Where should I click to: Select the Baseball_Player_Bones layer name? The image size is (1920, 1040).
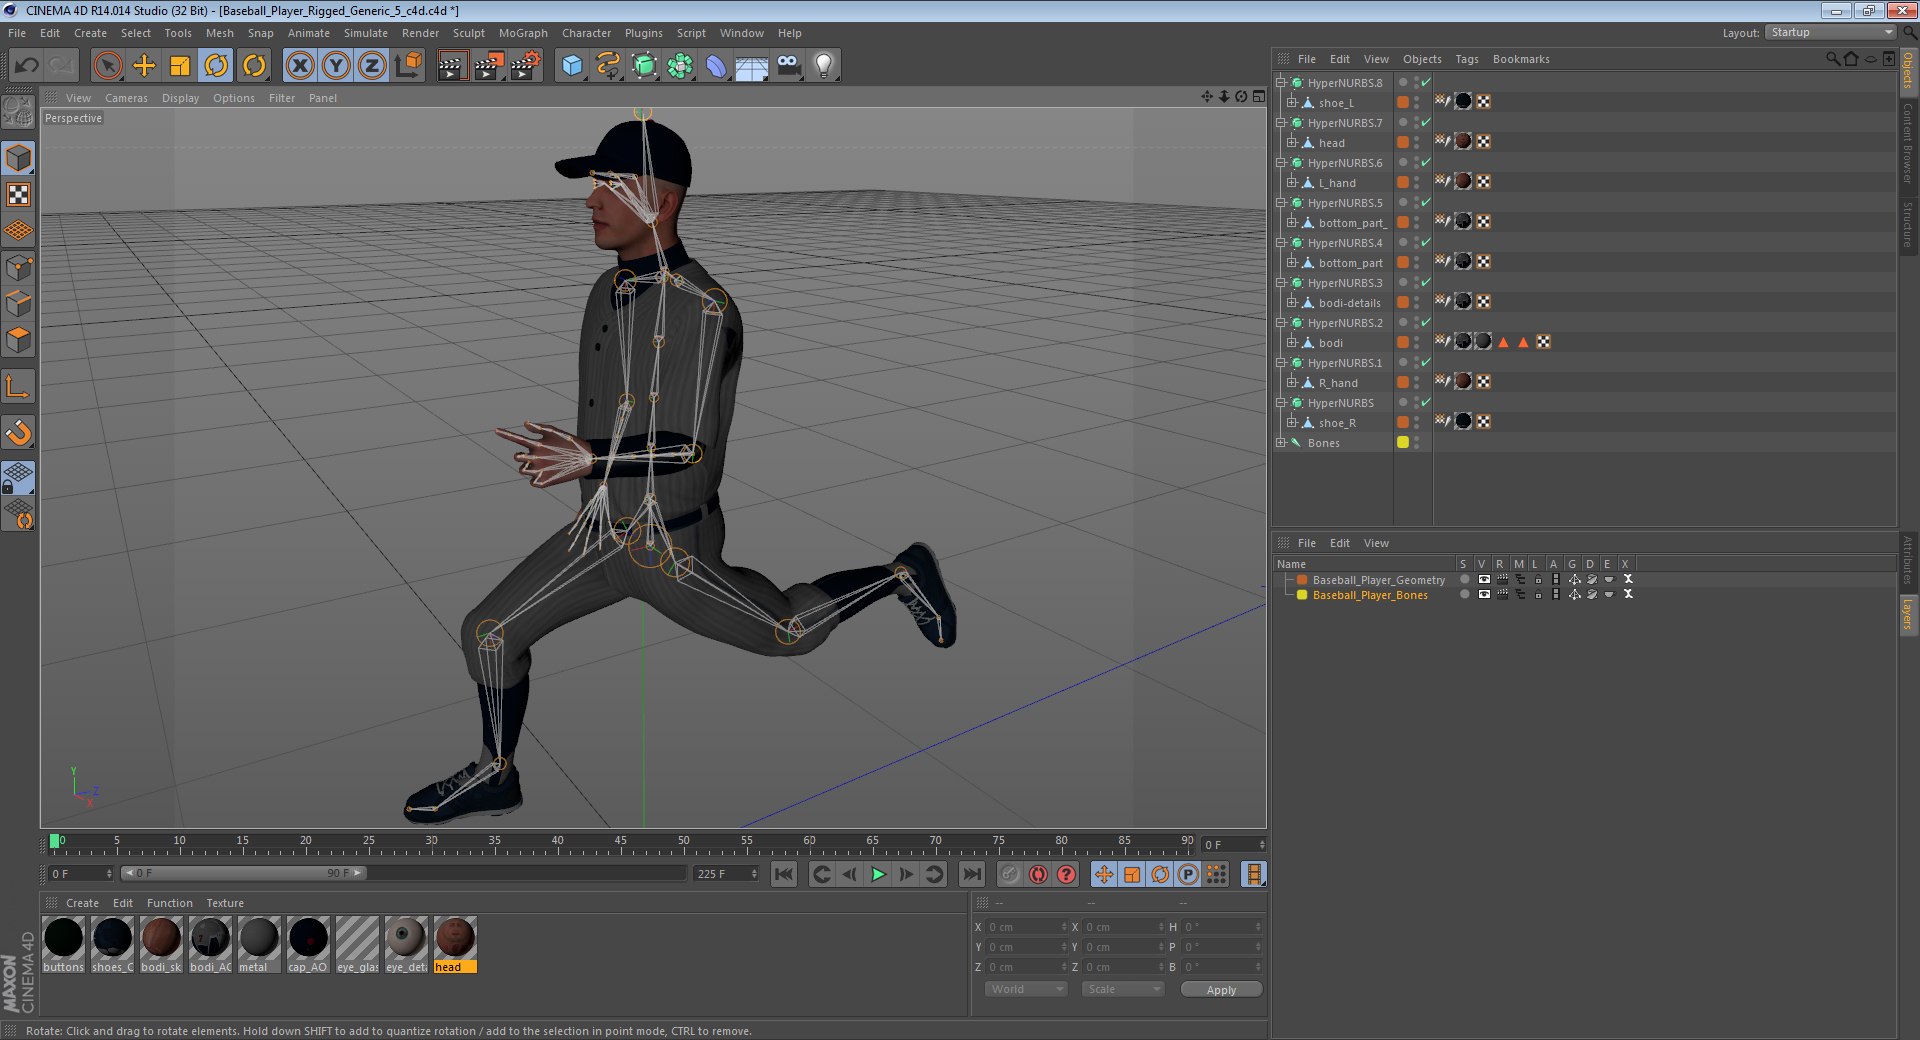[1370, 595]
